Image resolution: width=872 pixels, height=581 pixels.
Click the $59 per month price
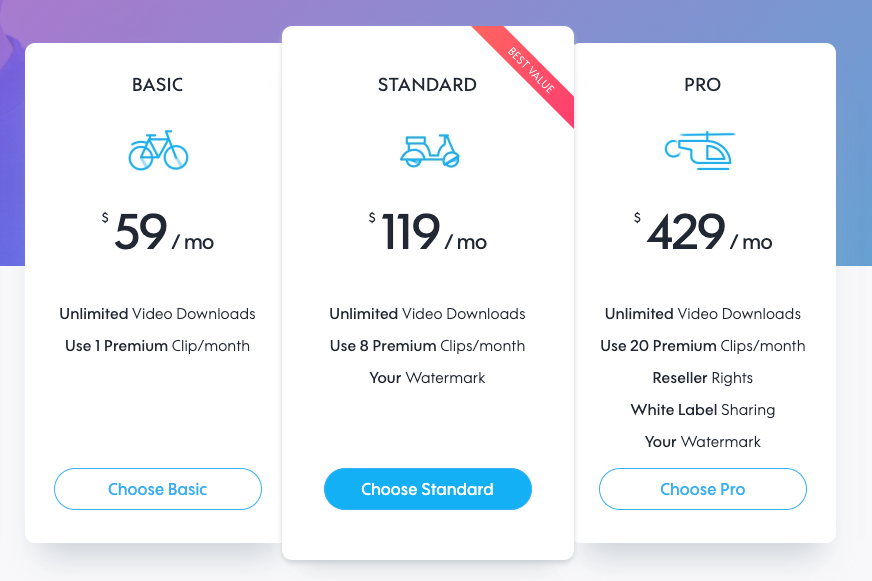click(x=157, y=232)
